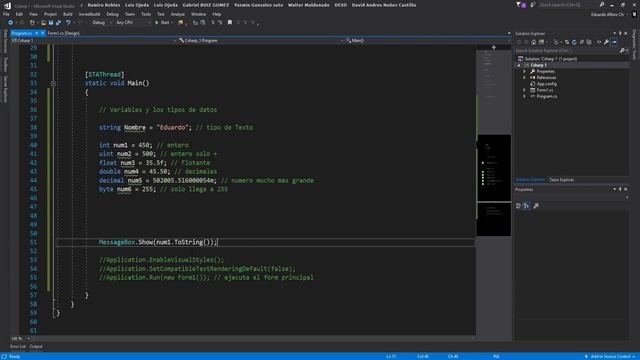Open the Csharp 1 project scope dropdown

click(x=94, y=40)
